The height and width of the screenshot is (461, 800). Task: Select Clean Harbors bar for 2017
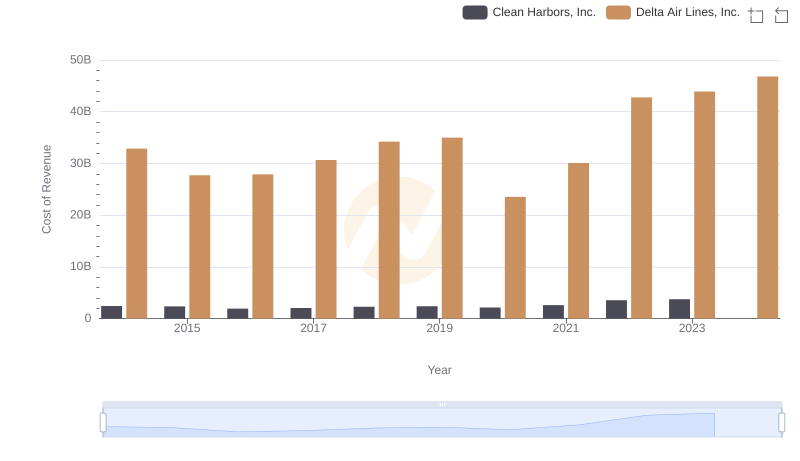(x=301, y=313)
